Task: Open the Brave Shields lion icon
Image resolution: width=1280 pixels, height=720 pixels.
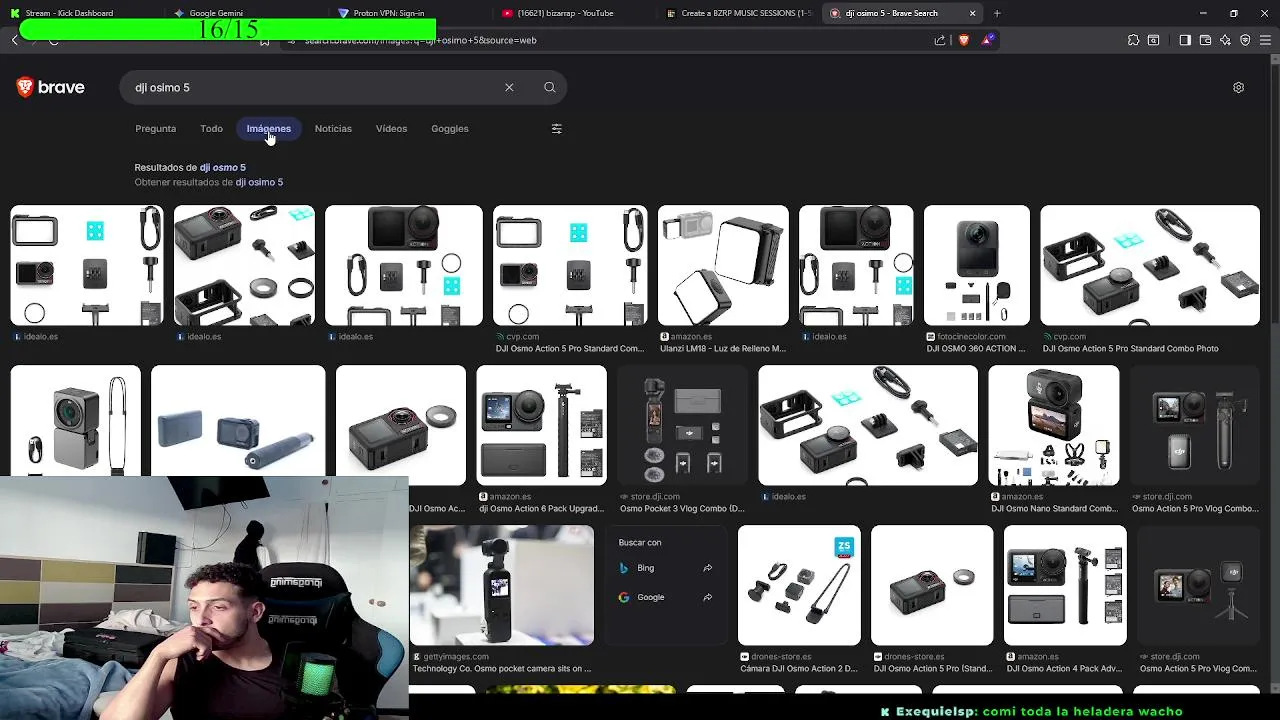Action: click(x=964, y=40)
